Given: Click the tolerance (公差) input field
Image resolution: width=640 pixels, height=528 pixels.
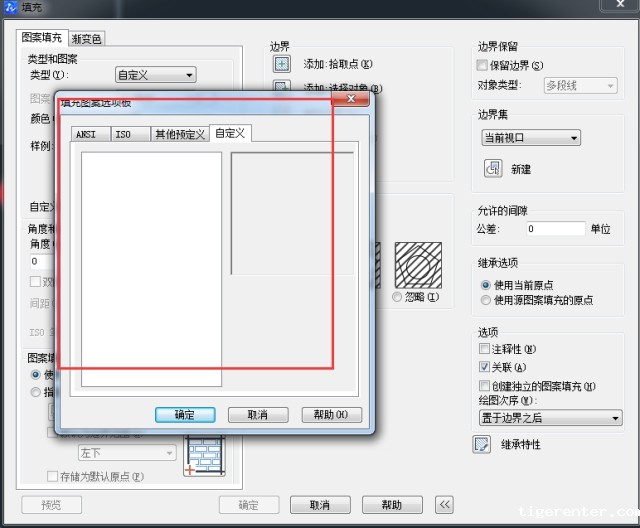Looking at the screenshot, I should click(556, 229).
